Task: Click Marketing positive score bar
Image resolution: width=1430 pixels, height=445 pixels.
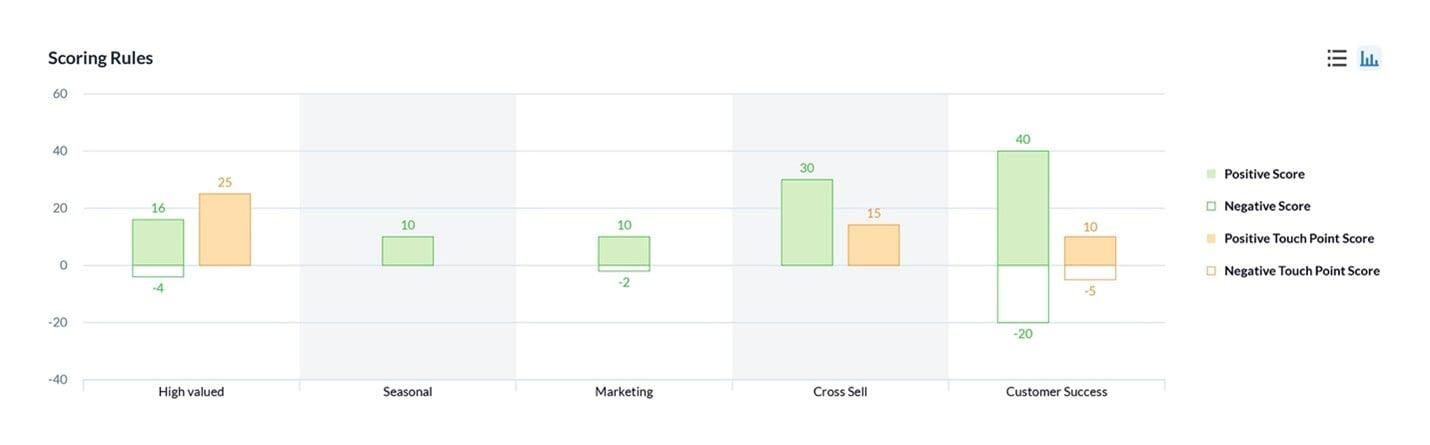Action: (624, 251)
